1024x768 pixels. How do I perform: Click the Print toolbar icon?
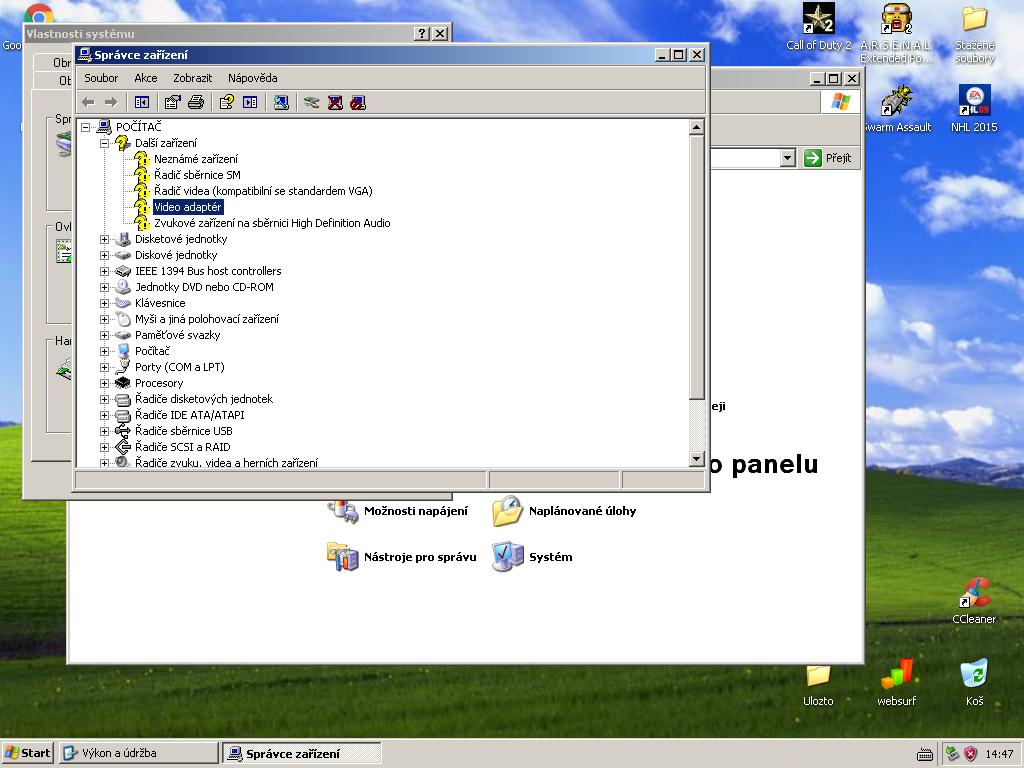196,102
